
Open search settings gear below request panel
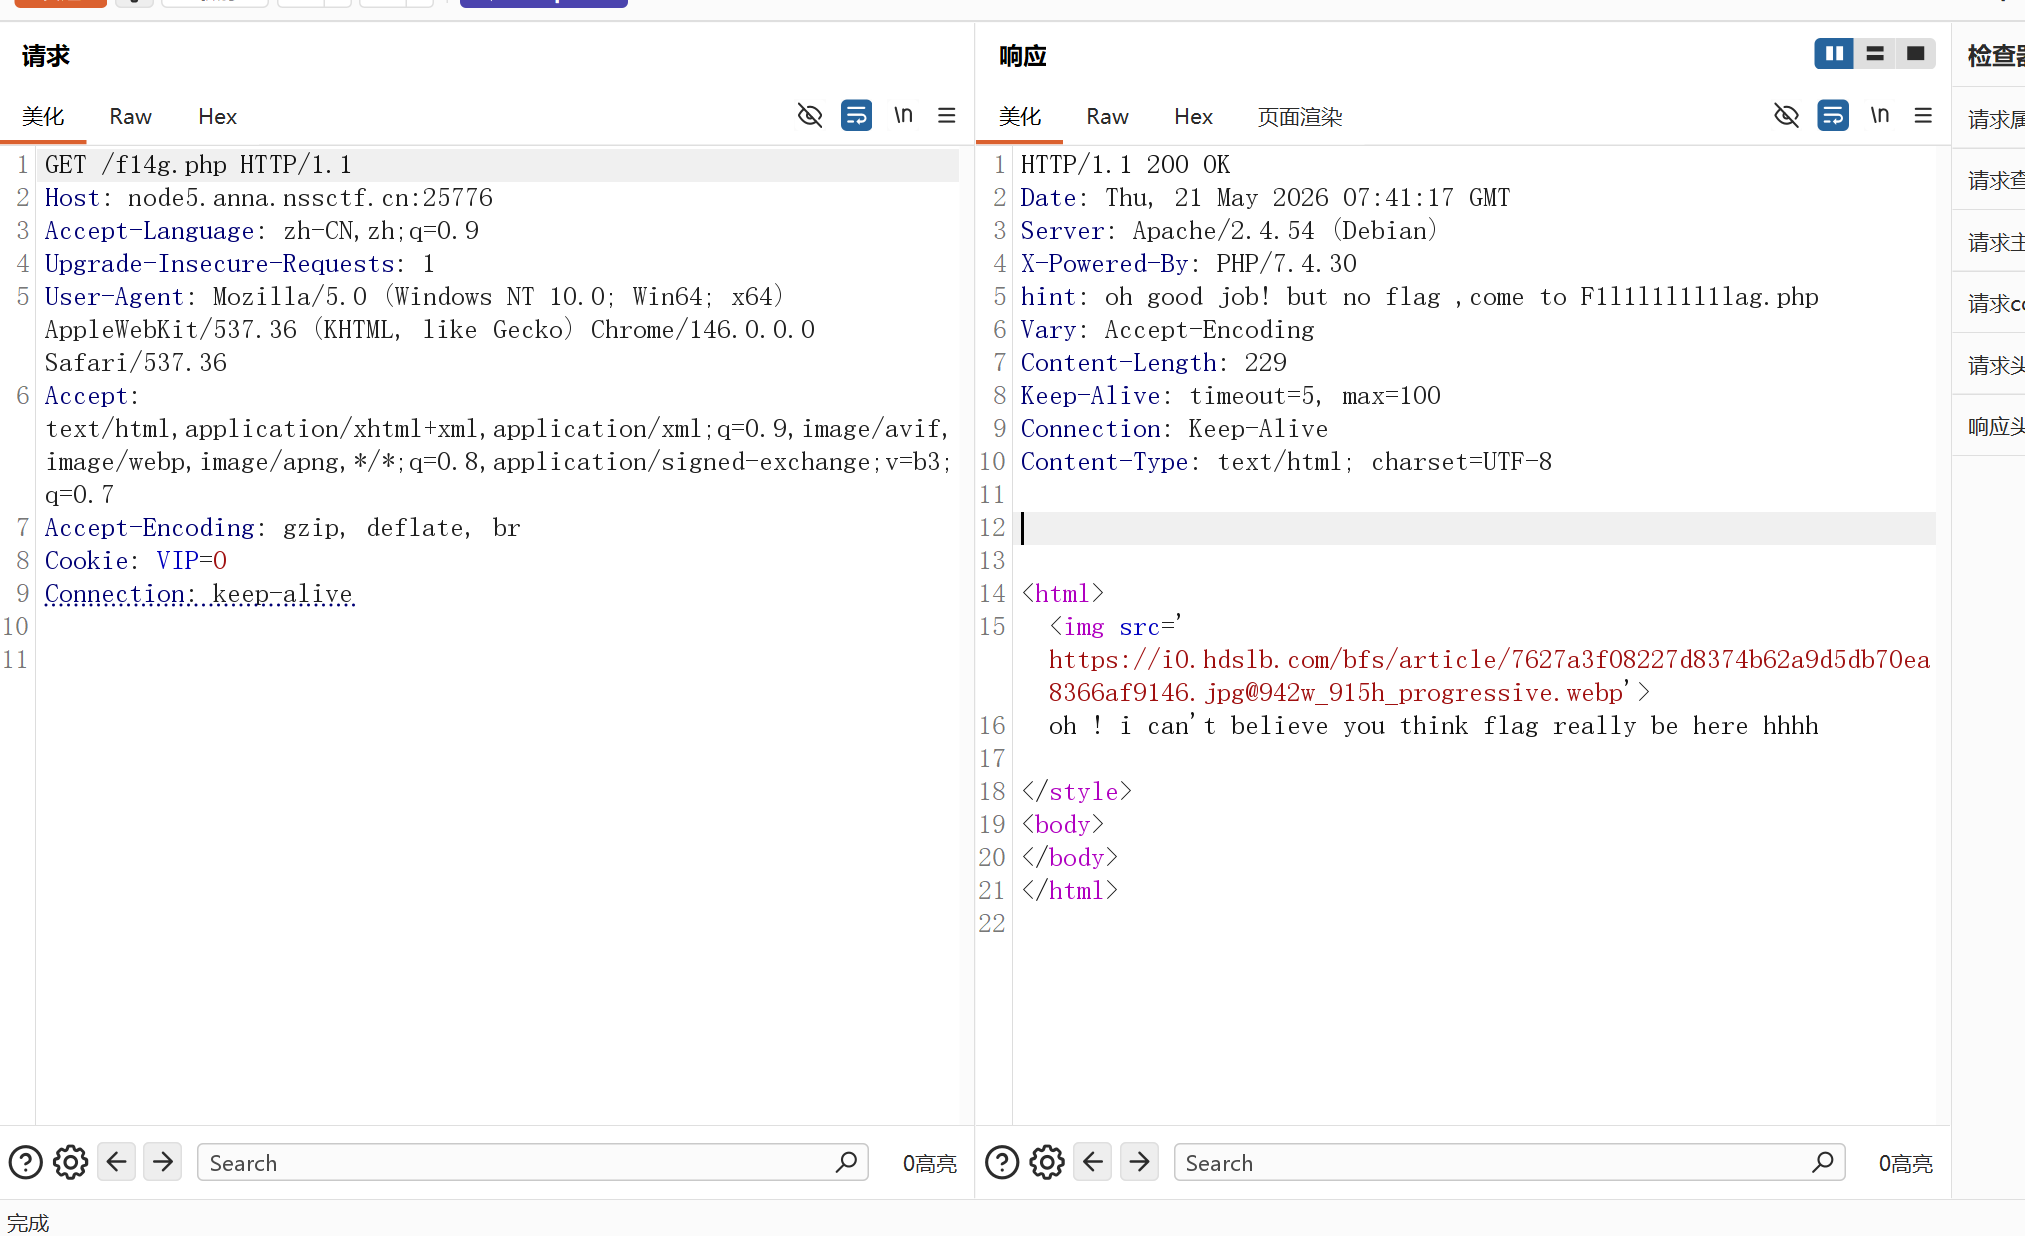pyautogui.click(x=70, y=1162)
